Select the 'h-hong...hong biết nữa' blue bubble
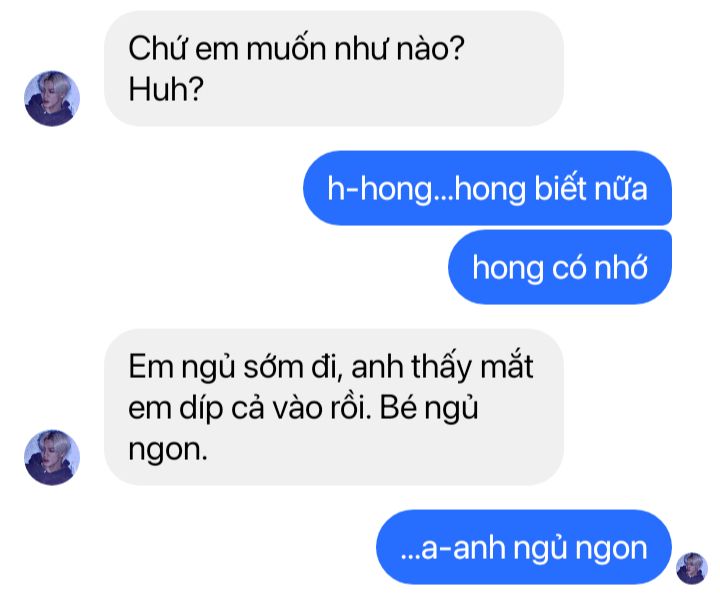Viewport: 720px width, 596px height. click(x=487, y=188)
